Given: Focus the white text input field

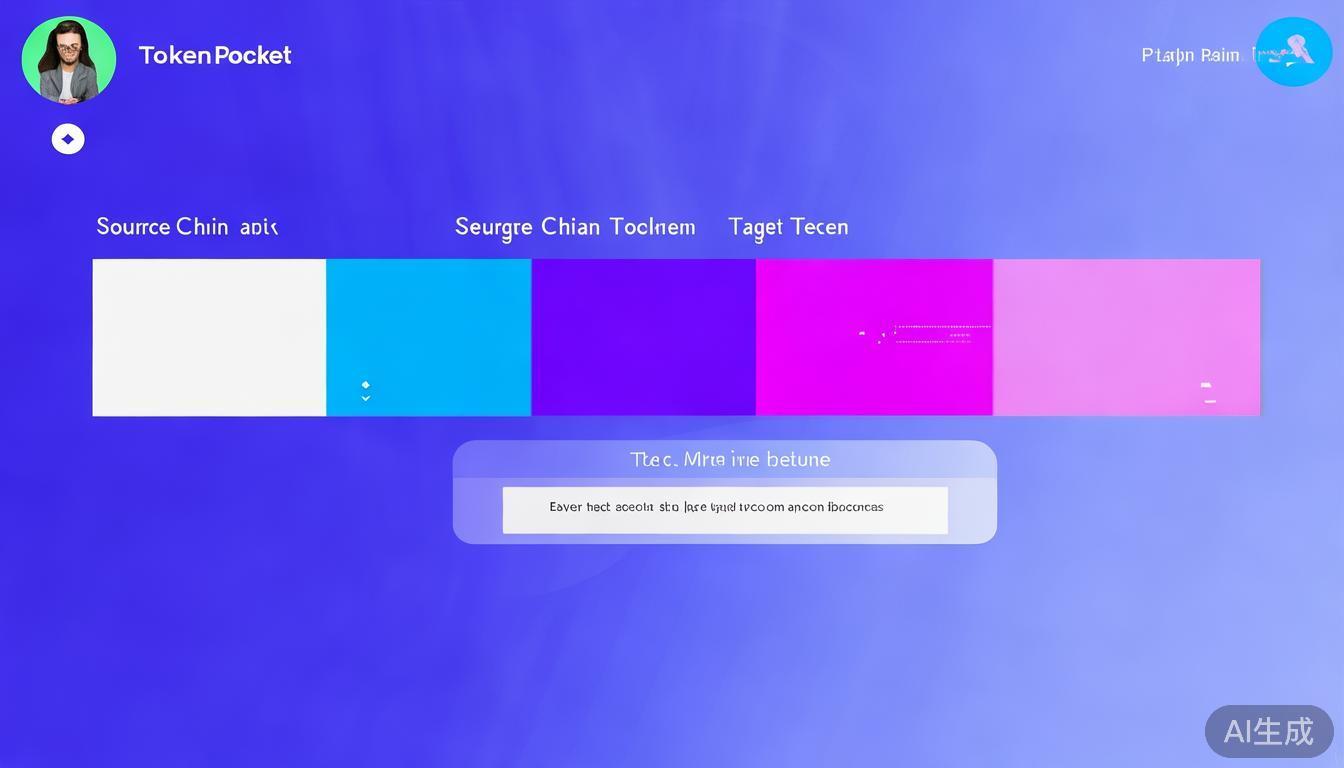Looking at the screenshot, I should (724, 510).
